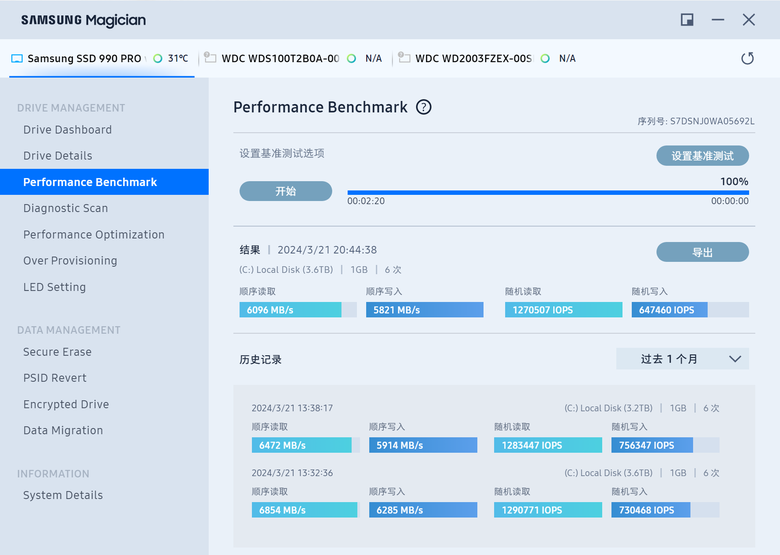Select Performance Benchmark sidebar item
The image size is (780, 555).
tap(104, 182)
